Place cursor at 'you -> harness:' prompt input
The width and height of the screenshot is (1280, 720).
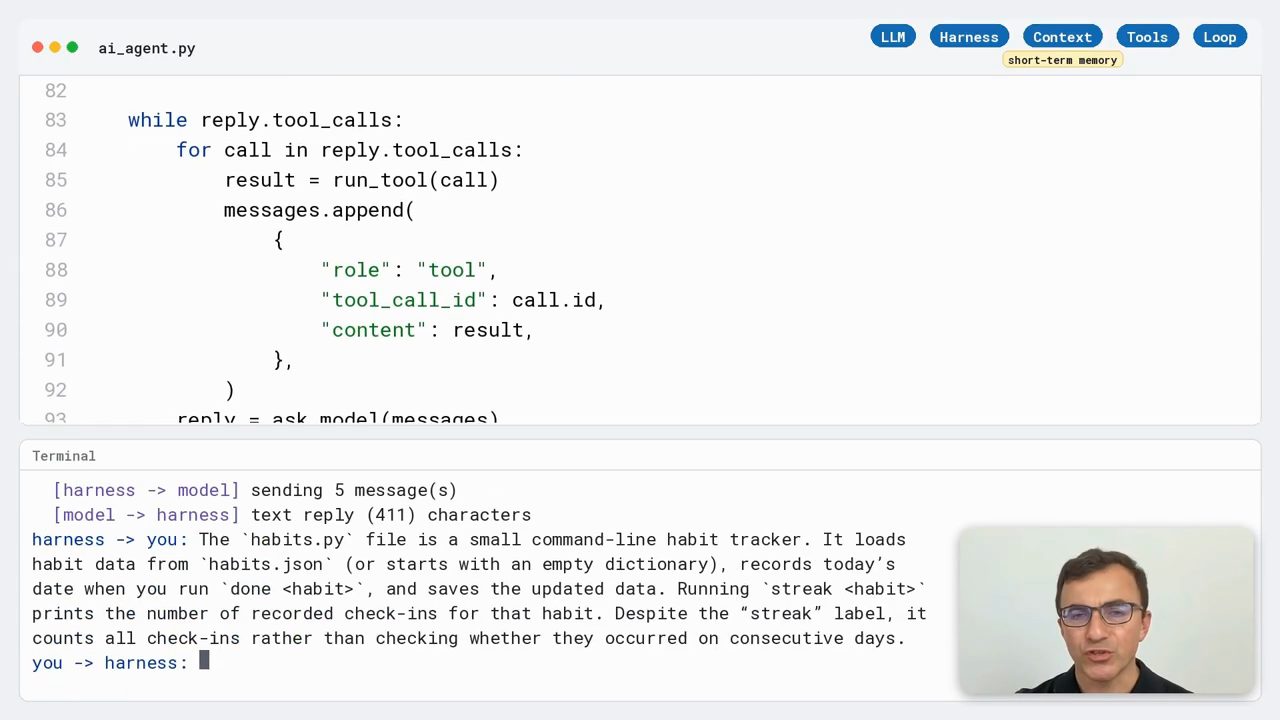[204, 660]
